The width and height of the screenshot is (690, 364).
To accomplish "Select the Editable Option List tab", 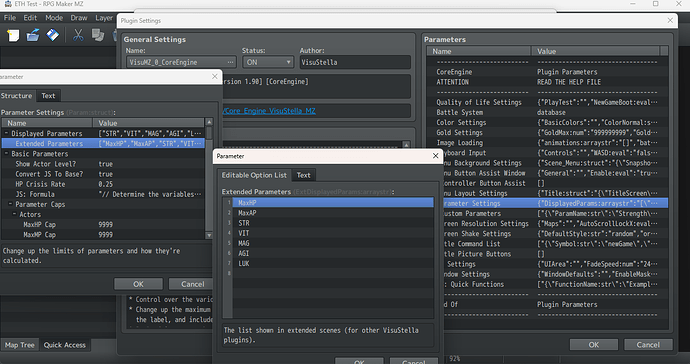I will pos(254,175).
